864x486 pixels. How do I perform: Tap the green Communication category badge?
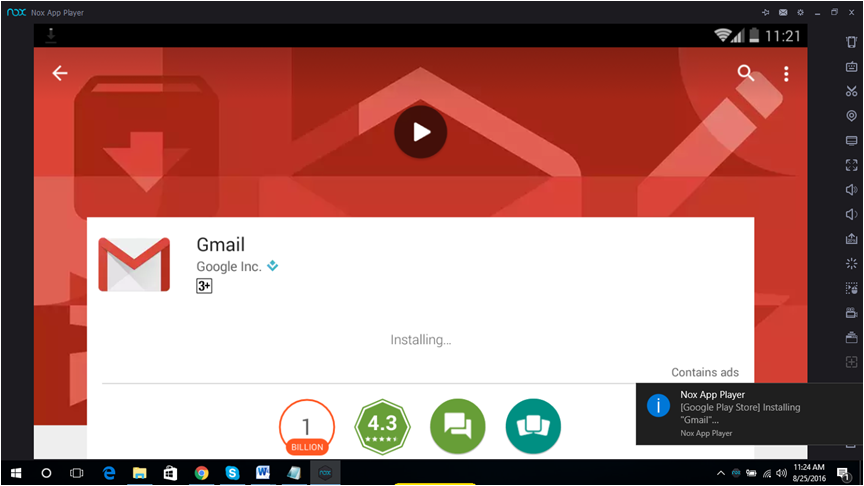point(457,426)
